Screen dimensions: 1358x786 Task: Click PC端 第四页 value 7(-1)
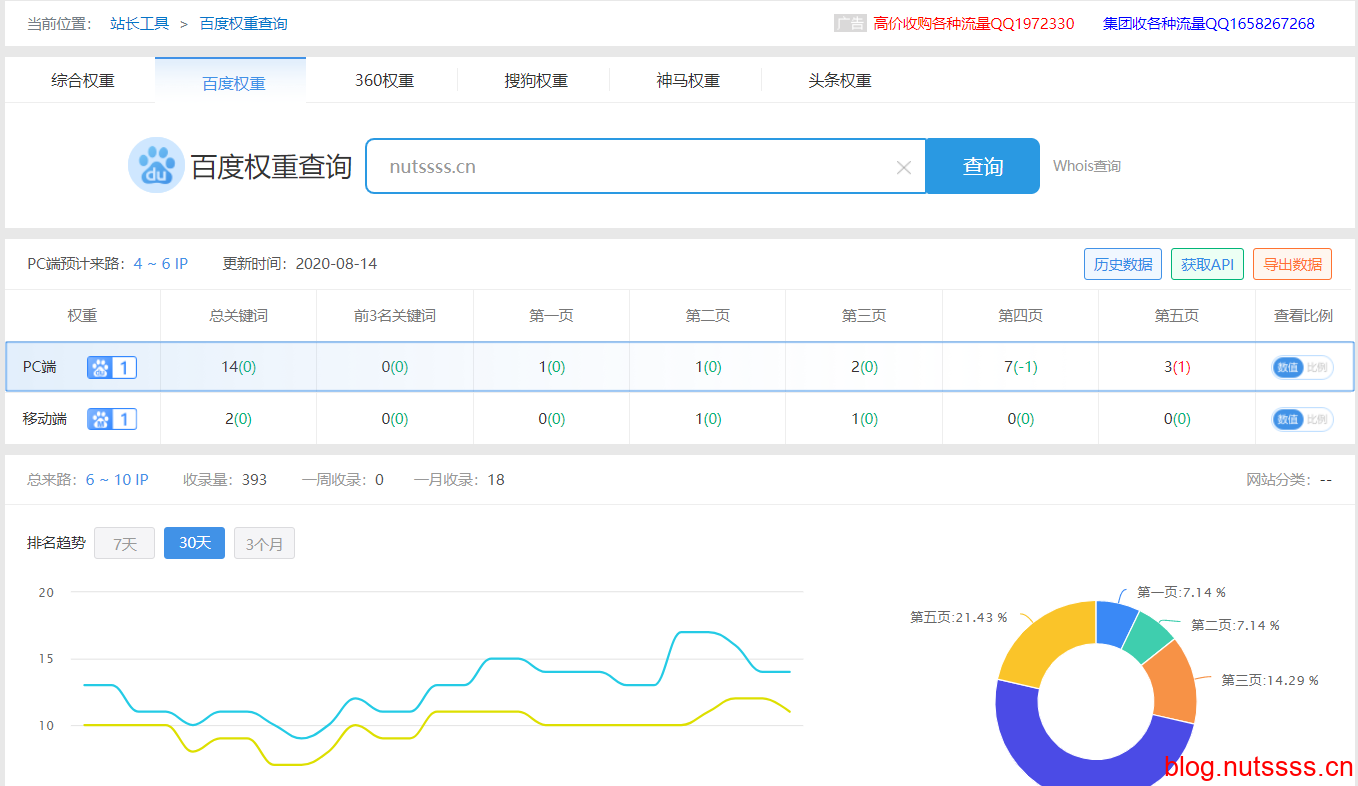[1021, 367]
